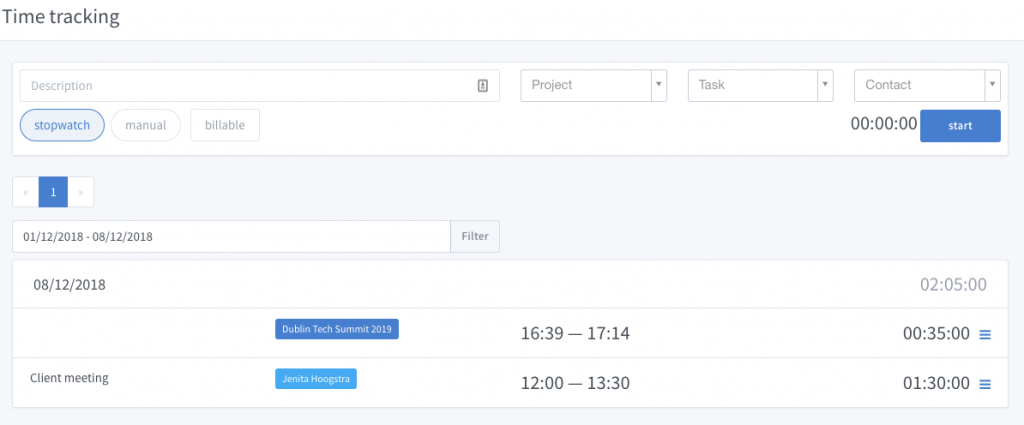The height and width of the screenshot is (425, 1024).
Task: Switch to manual time entry mode
Action: pos(146,125)
